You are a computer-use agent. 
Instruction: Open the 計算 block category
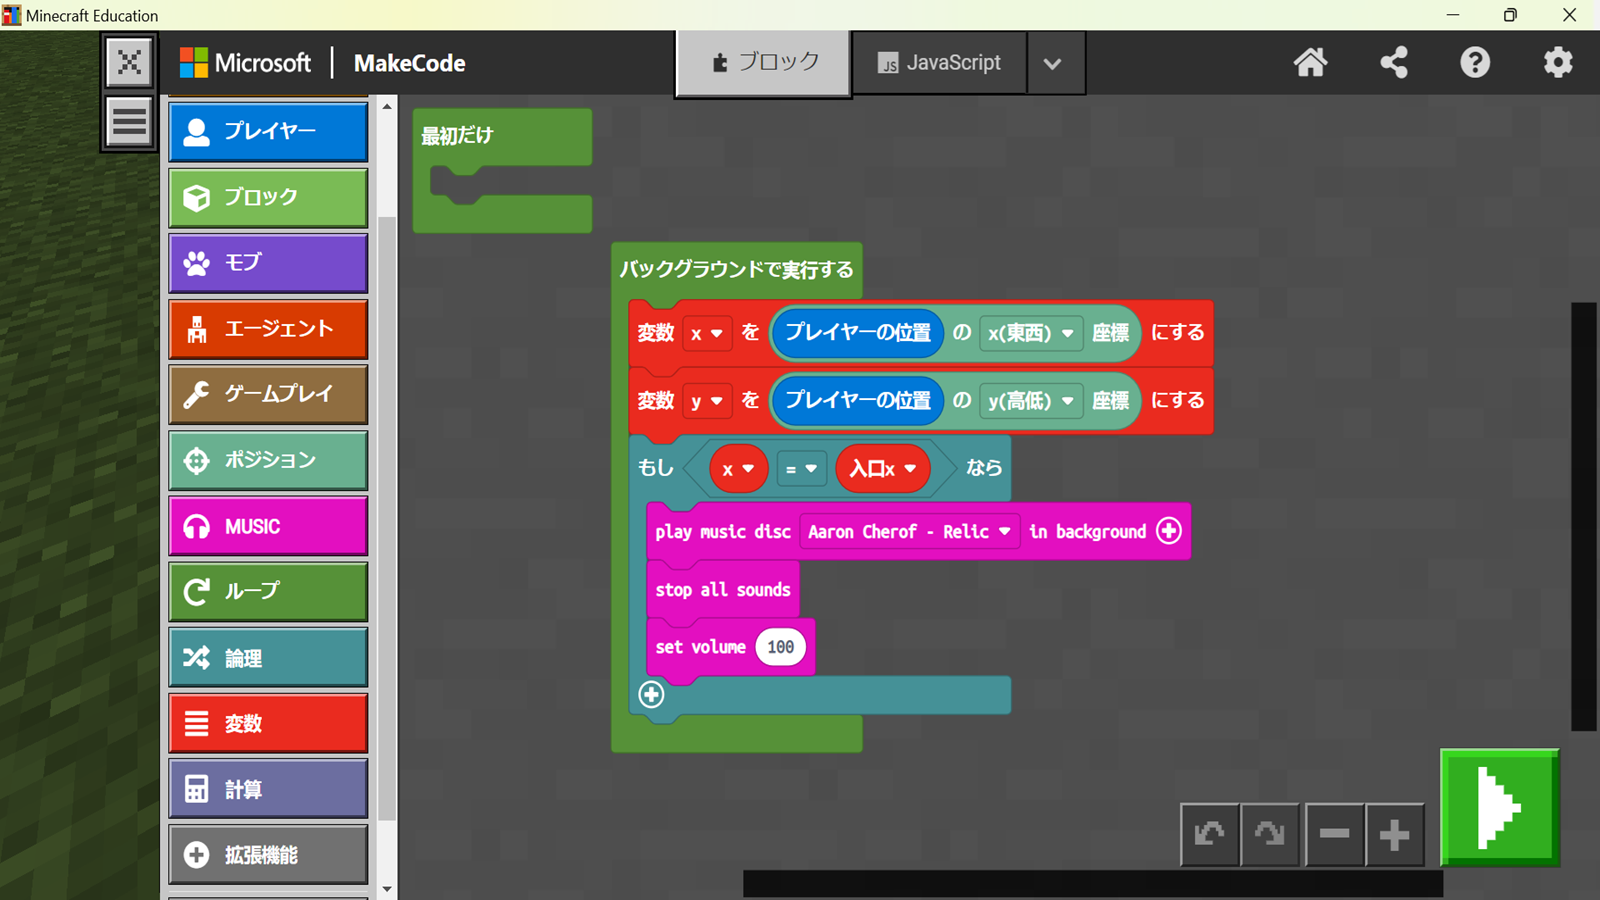pyautogui.click(x=268, y=789)
